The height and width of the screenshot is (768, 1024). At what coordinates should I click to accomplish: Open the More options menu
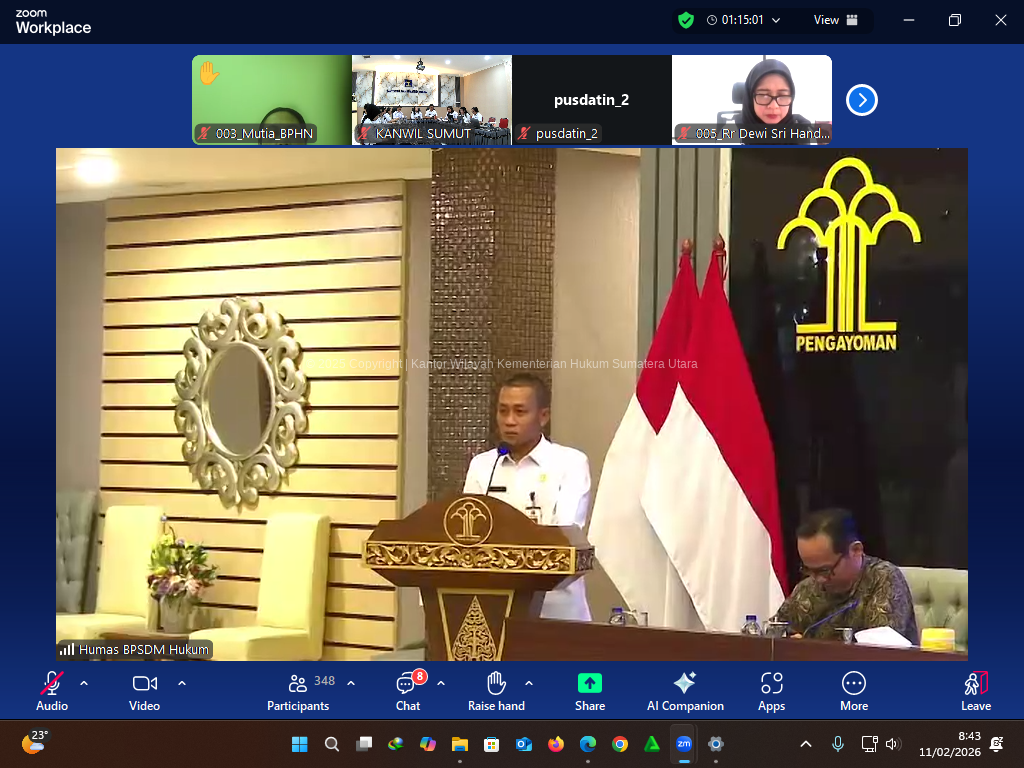click(x=854, y=691)
